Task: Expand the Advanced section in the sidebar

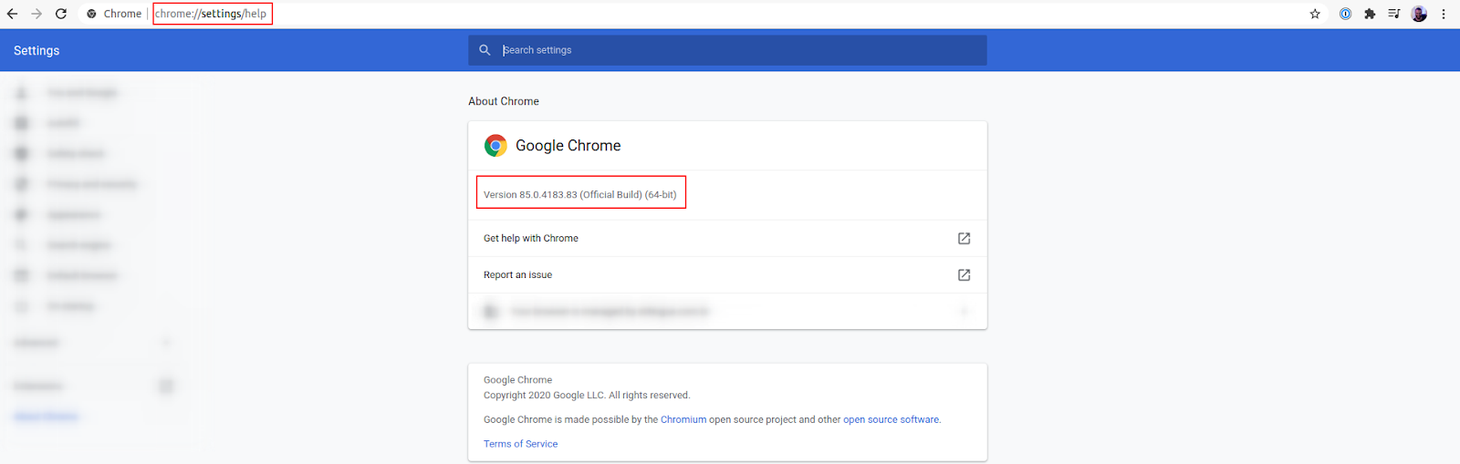Action: point(165,342)
